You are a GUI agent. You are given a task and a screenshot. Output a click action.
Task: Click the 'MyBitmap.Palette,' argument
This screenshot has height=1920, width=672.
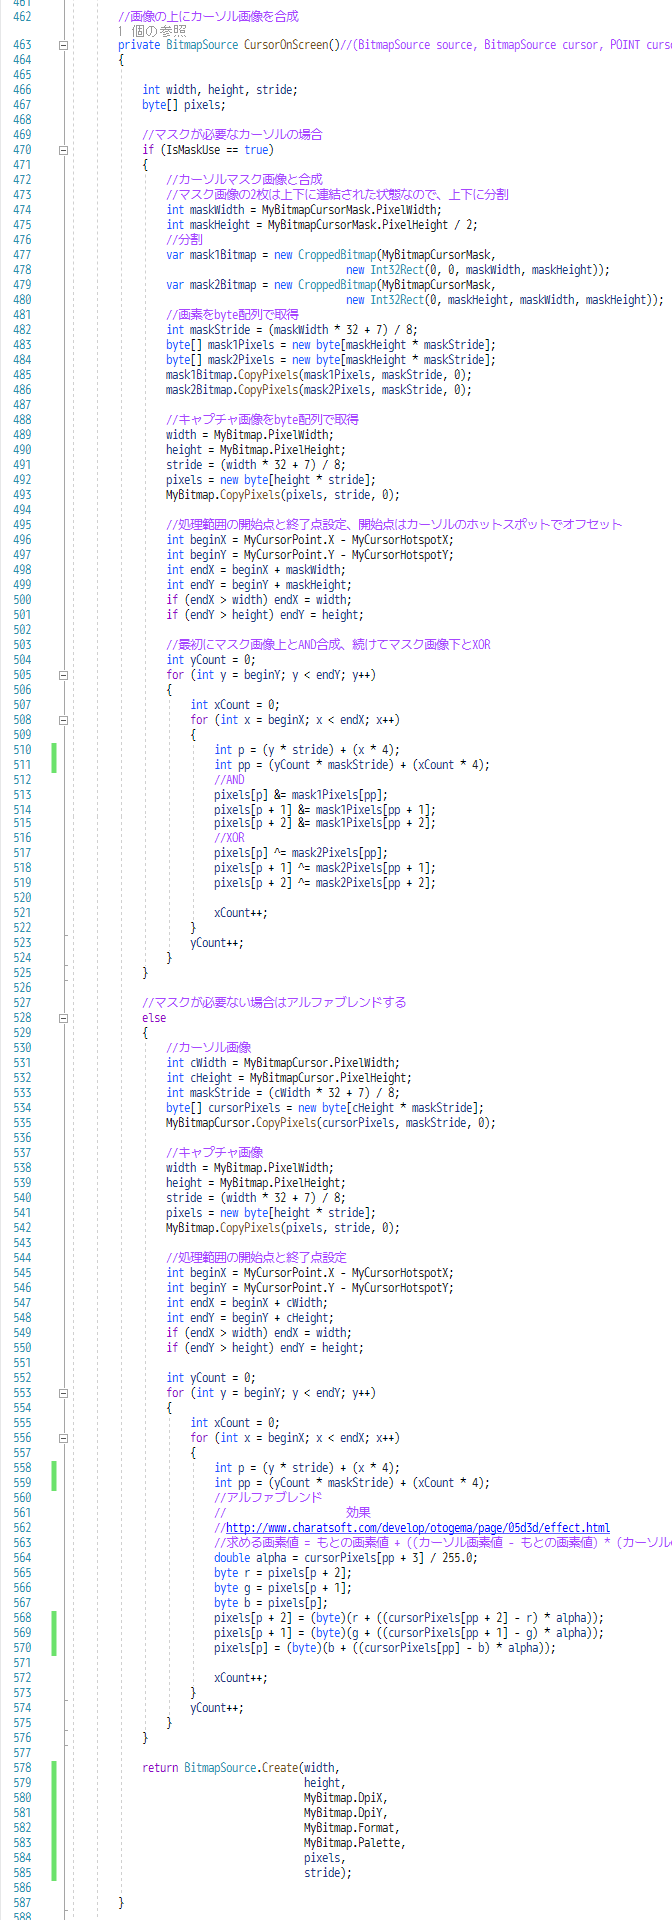pos(355,1843)
